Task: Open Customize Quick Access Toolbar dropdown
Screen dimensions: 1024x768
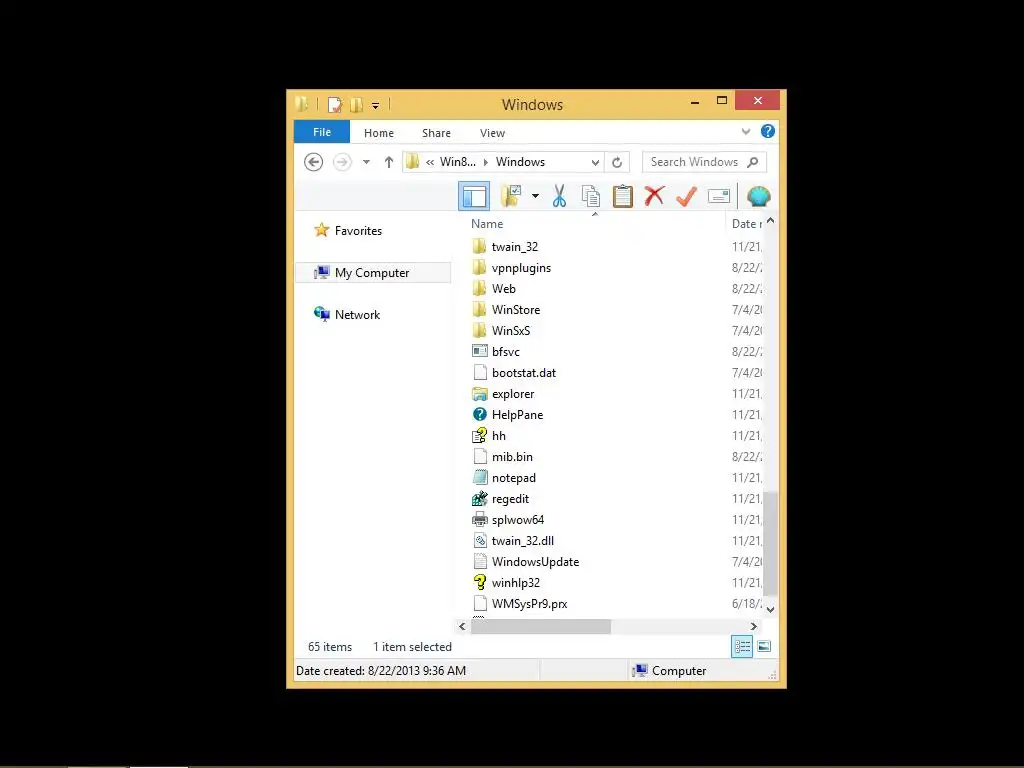Action: (x=376, y=105)
